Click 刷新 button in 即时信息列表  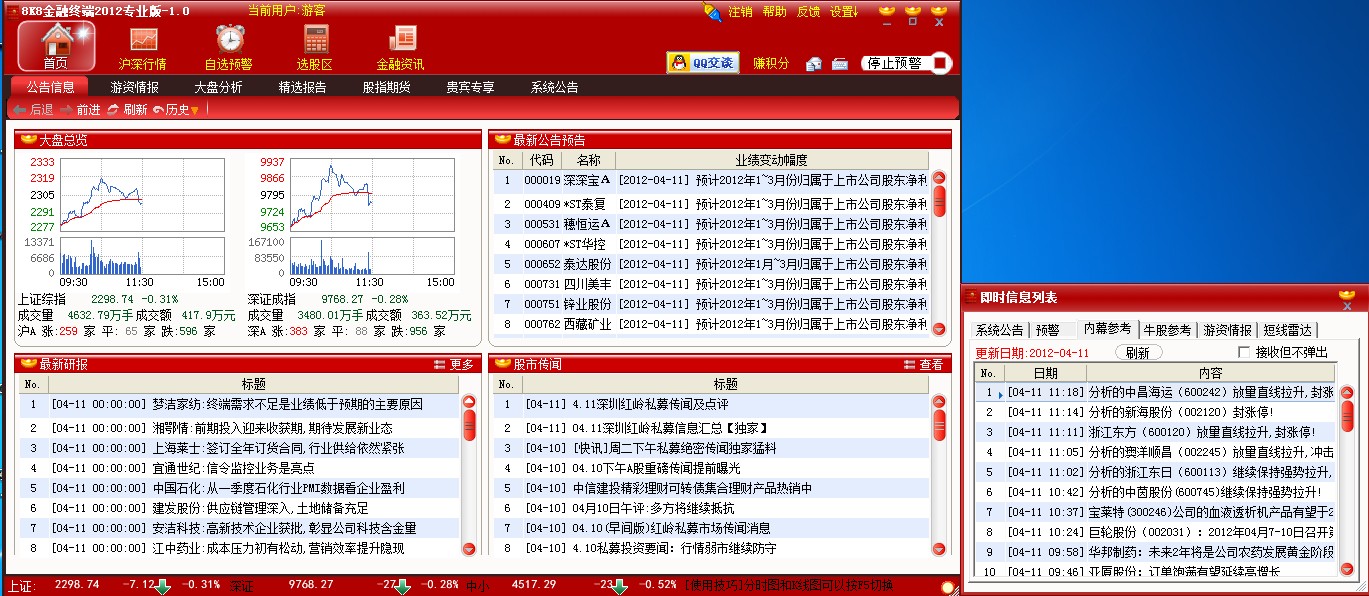point(1137,352)
